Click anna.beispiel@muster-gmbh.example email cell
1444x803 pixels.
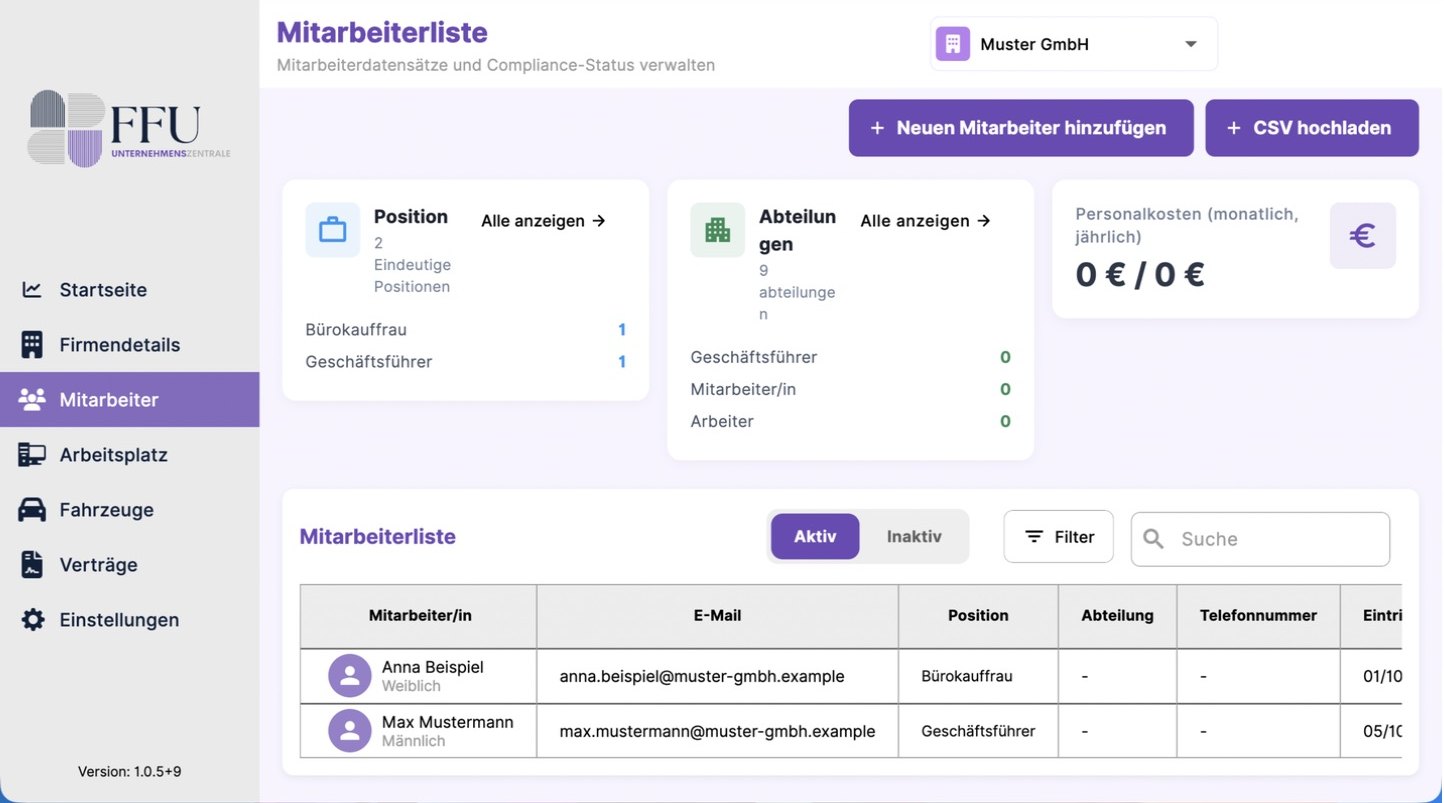(718, 677)
